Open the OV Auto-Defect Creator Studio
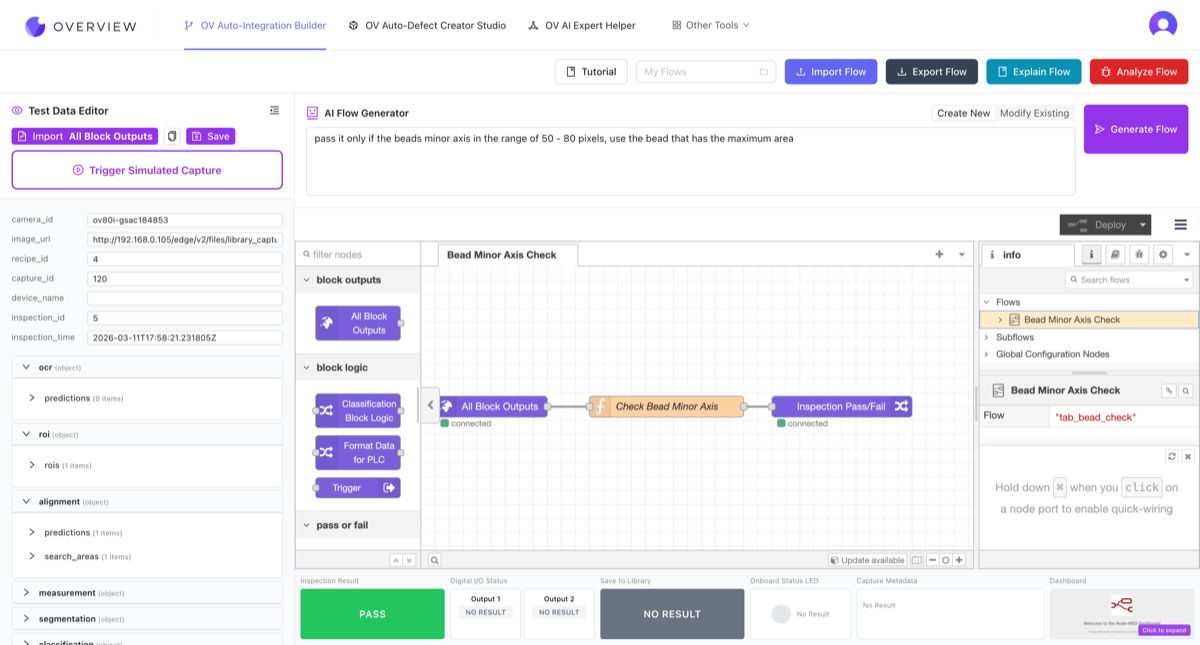The image size is (1200, 645). [x=427, y=25]
